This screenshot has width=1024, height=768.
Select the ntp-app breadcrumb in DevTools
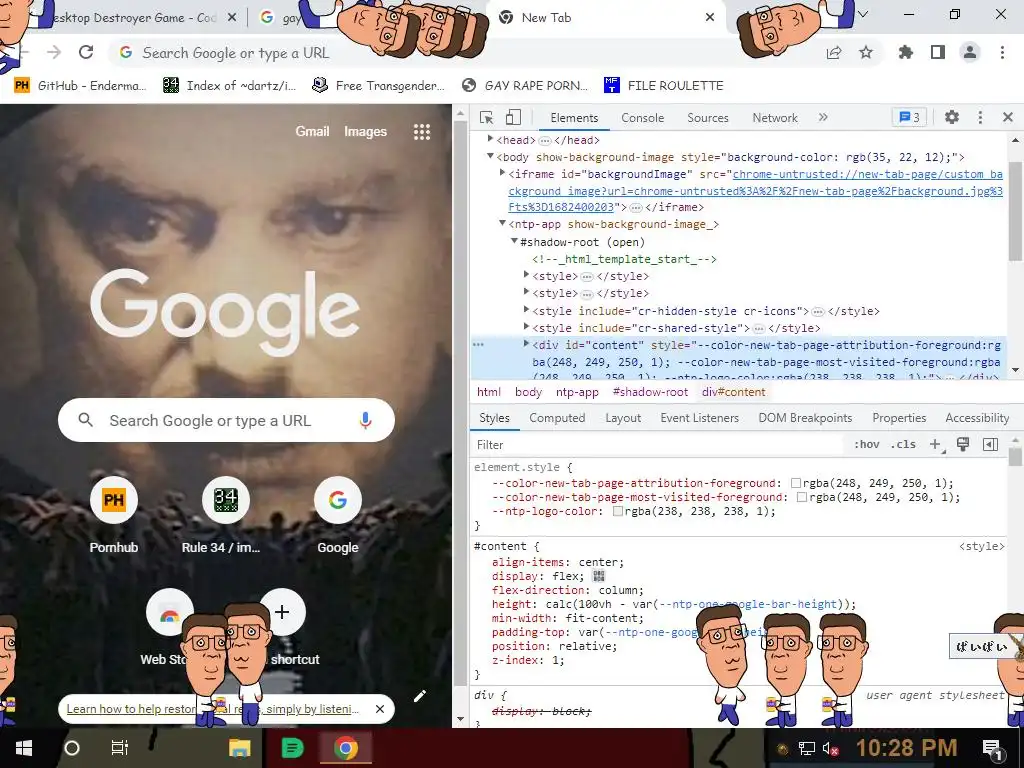coord(577,392)
